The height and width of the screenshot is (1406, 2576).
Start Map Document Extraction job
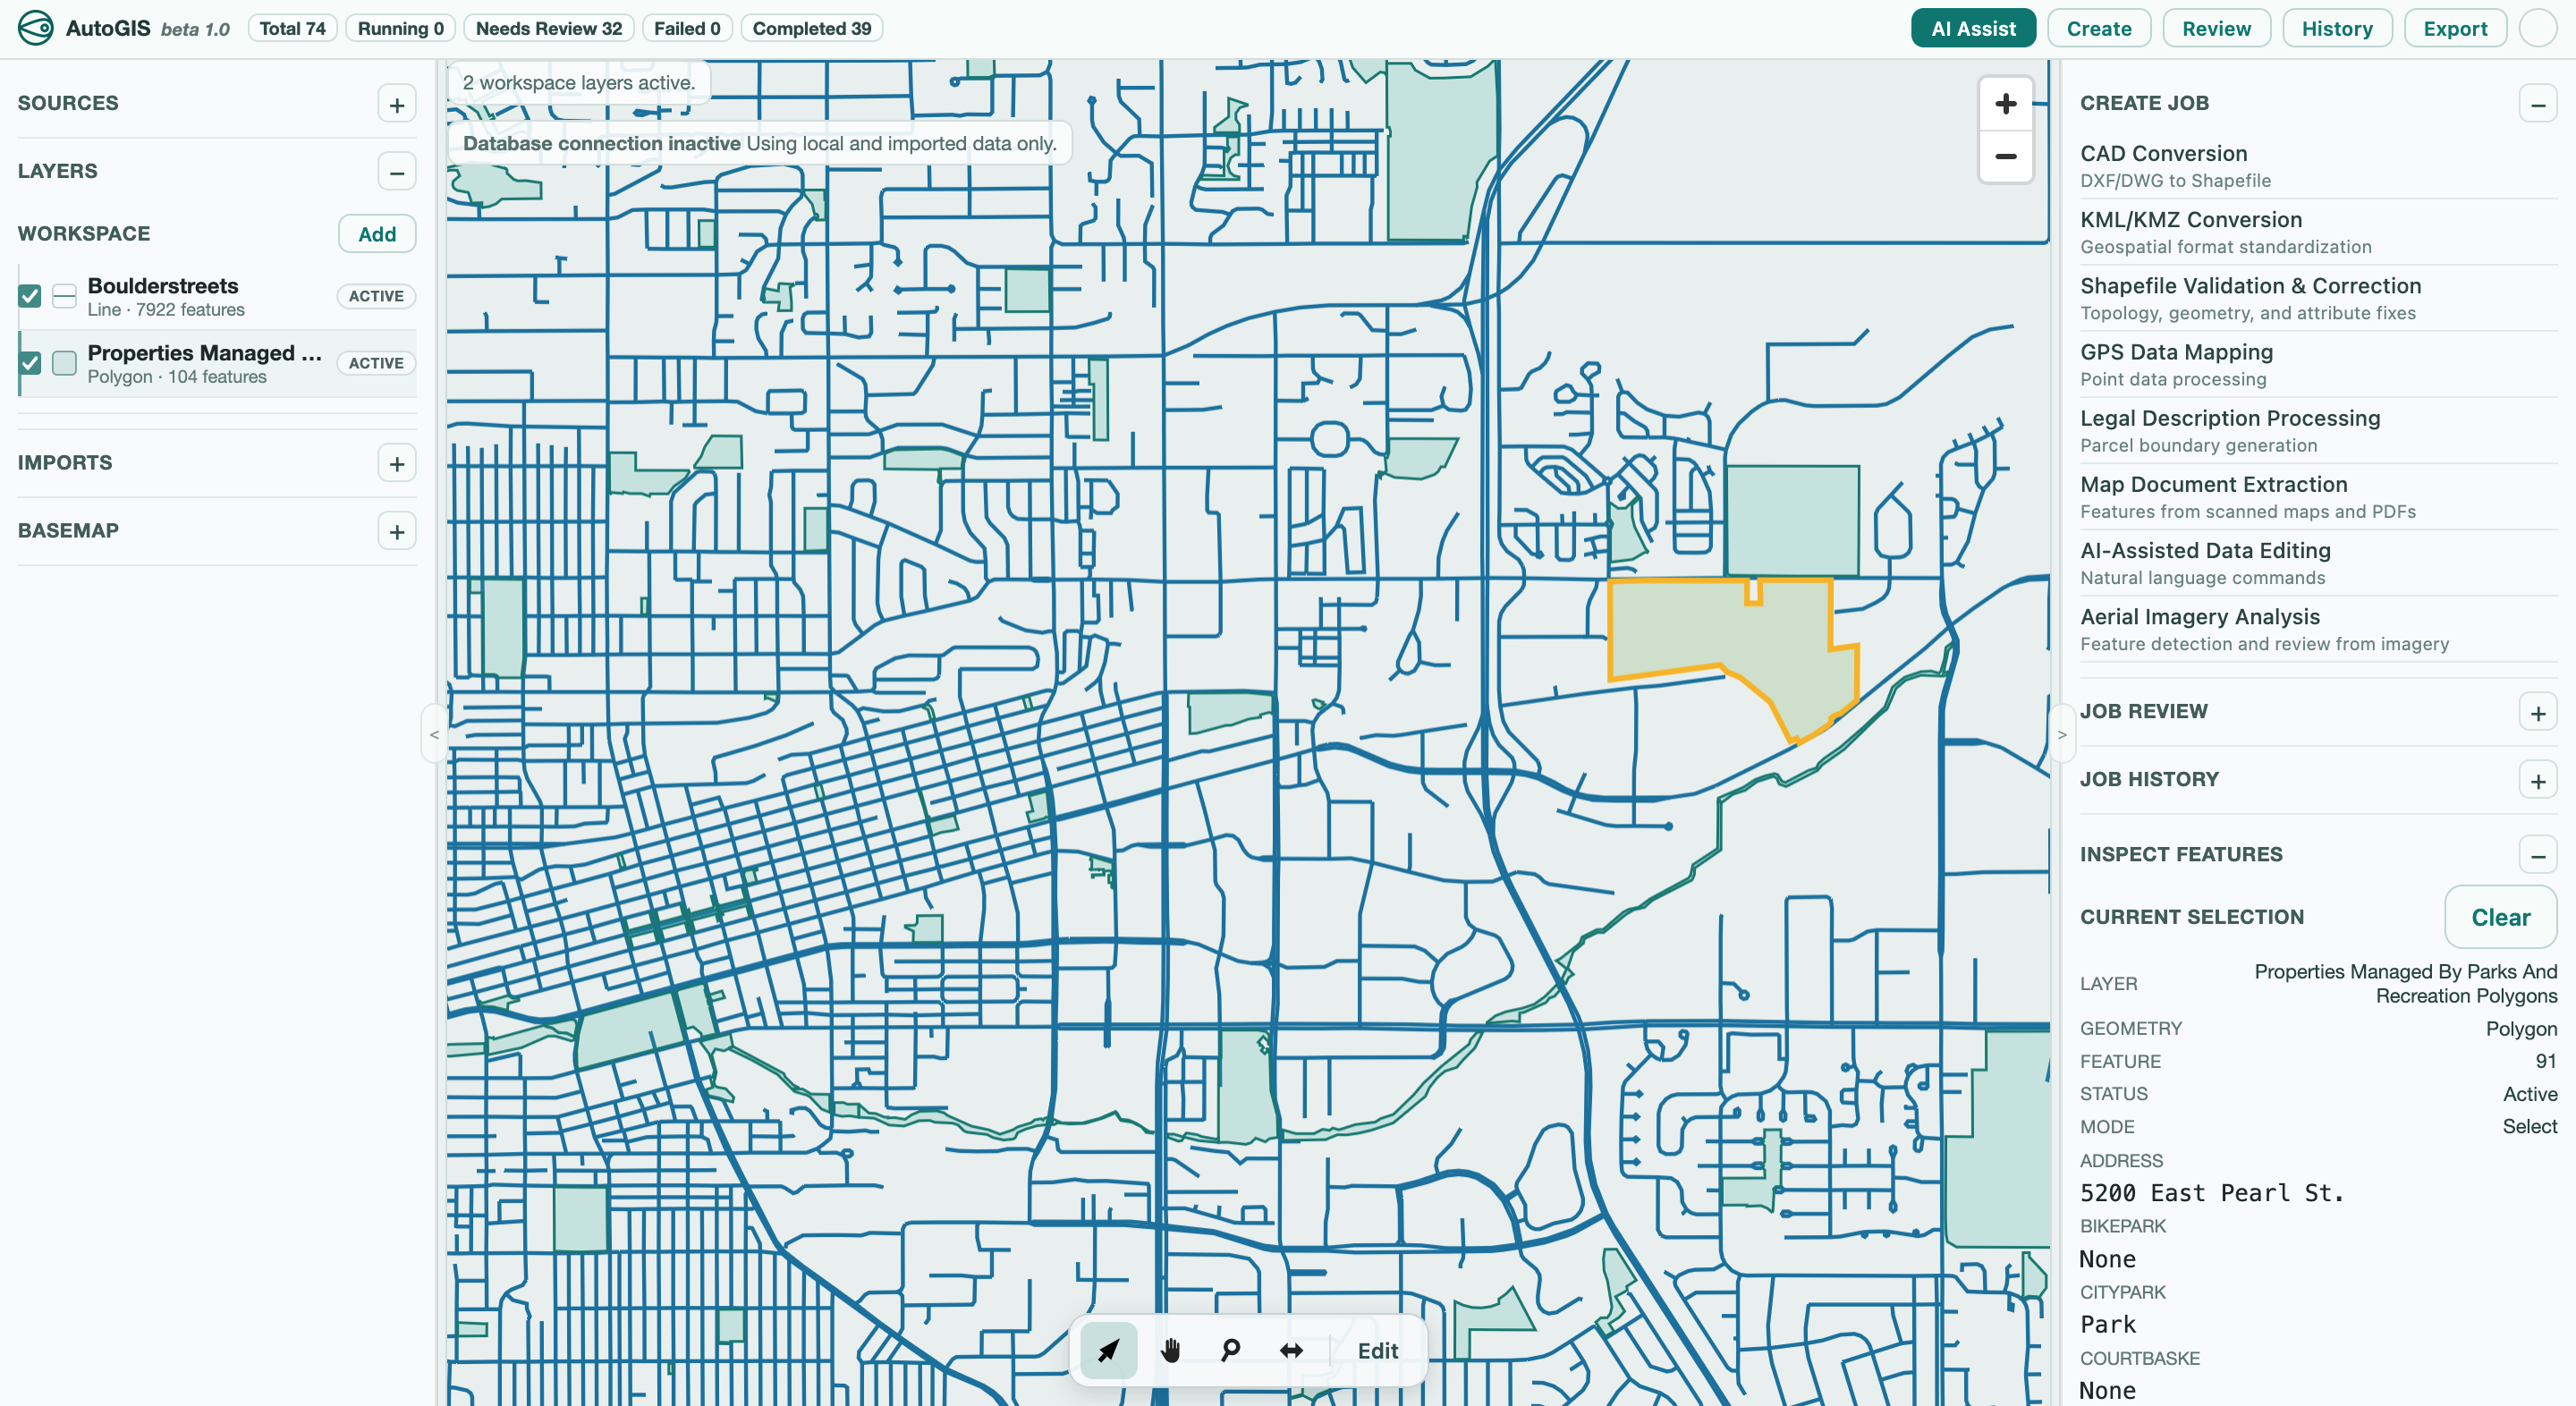tap(2317, 497)
